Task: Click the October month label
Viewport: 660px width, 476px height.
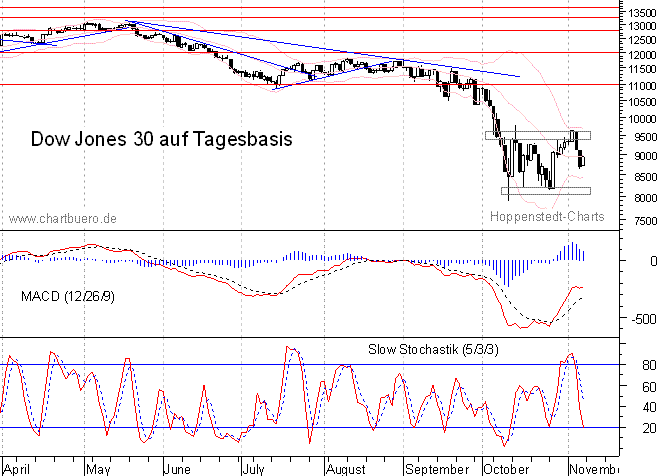Action: pyautogui.click(x=506, y=469)
